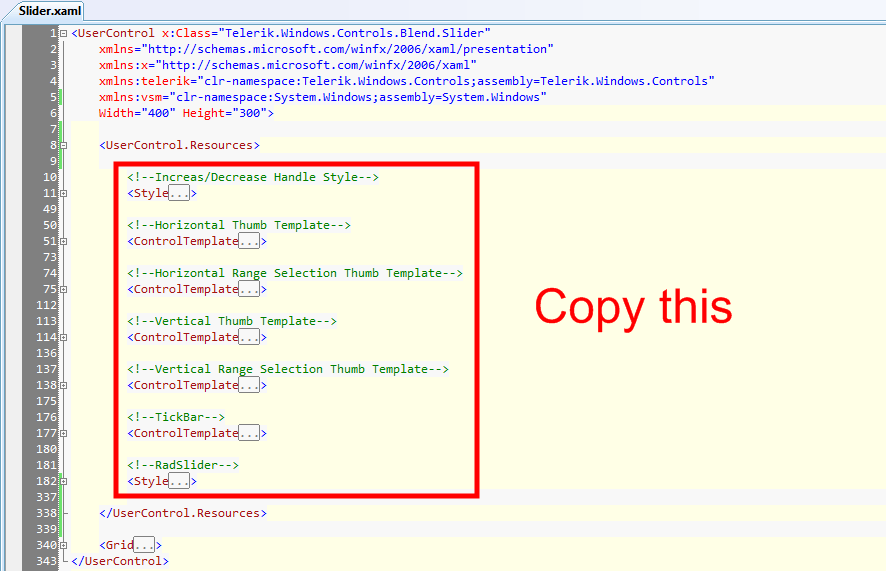This screenshot has width=886, height=571.
Task: Click the ellipsis box after Style on line 182
Action: click(179, 481)
